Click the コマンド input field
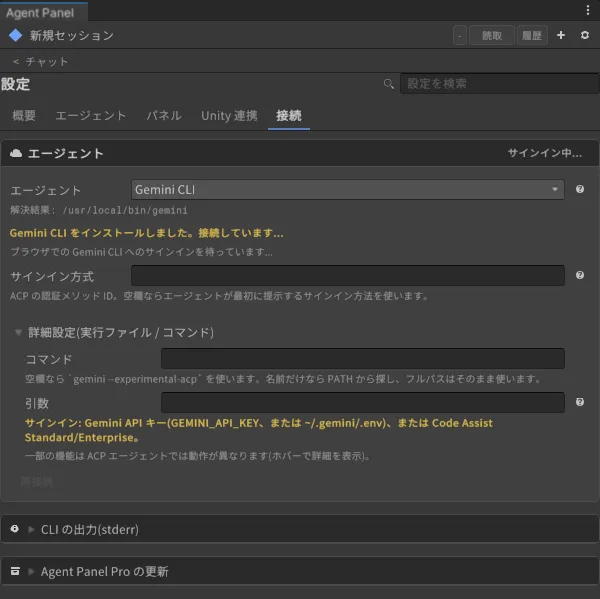This screenshot has height=599, width=600. click(362, 359)
